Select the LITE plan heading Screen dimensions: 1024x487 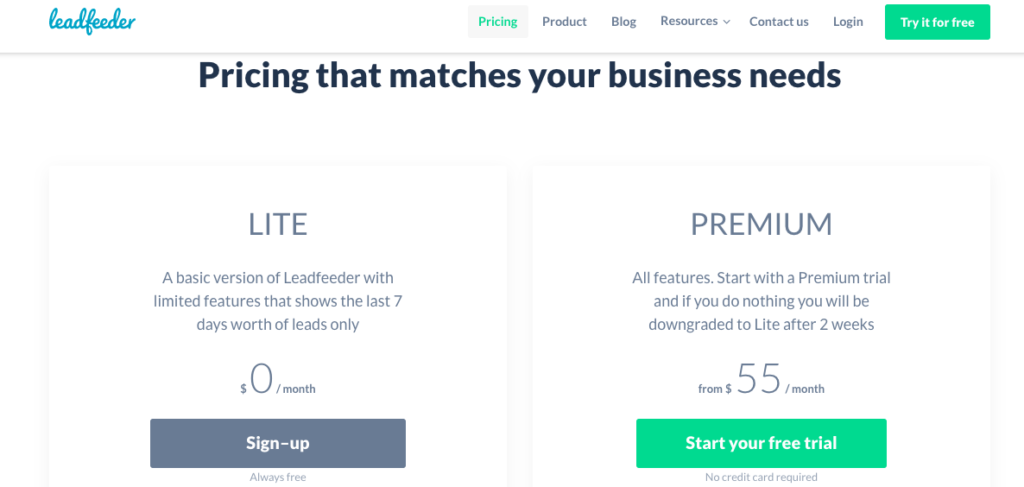278,225
